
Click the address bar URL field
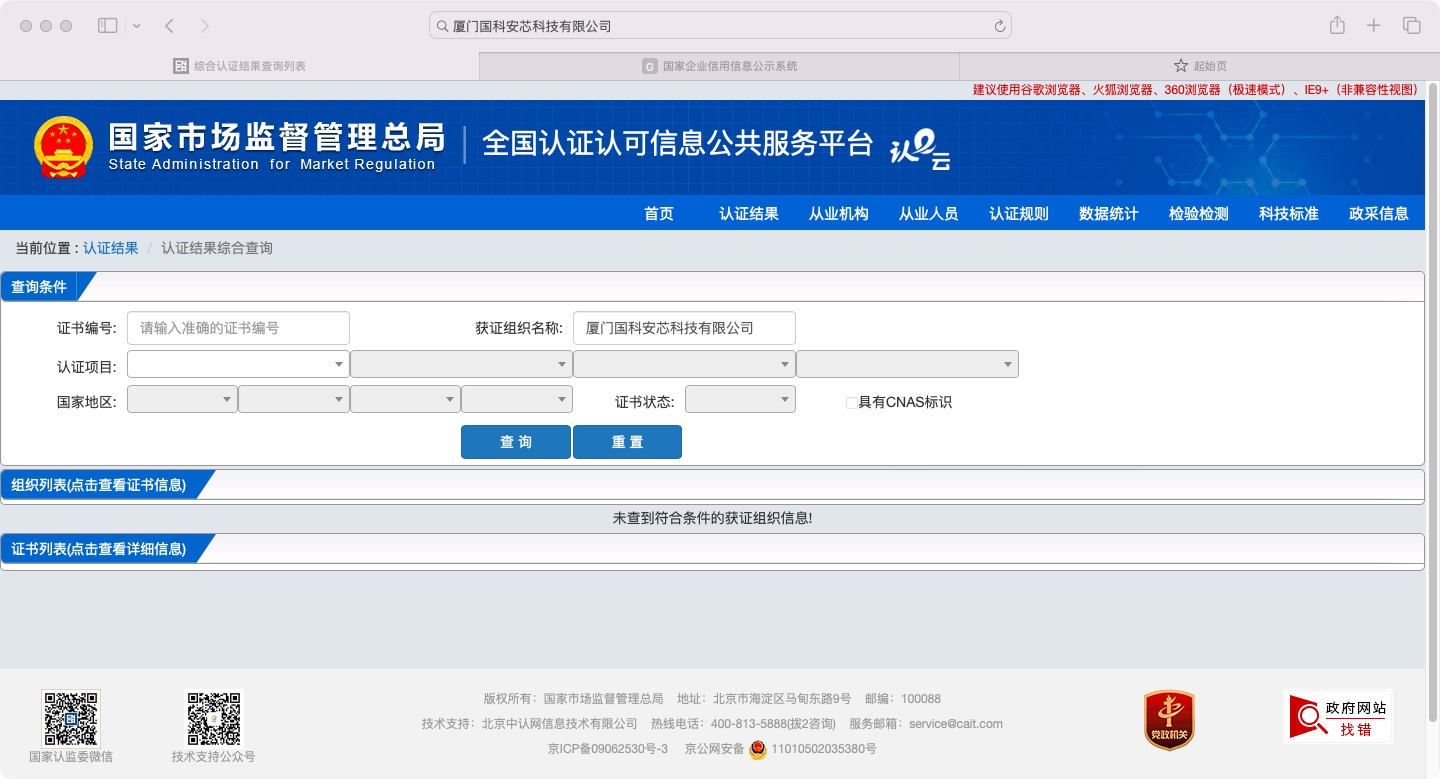(x=720, y=26)
